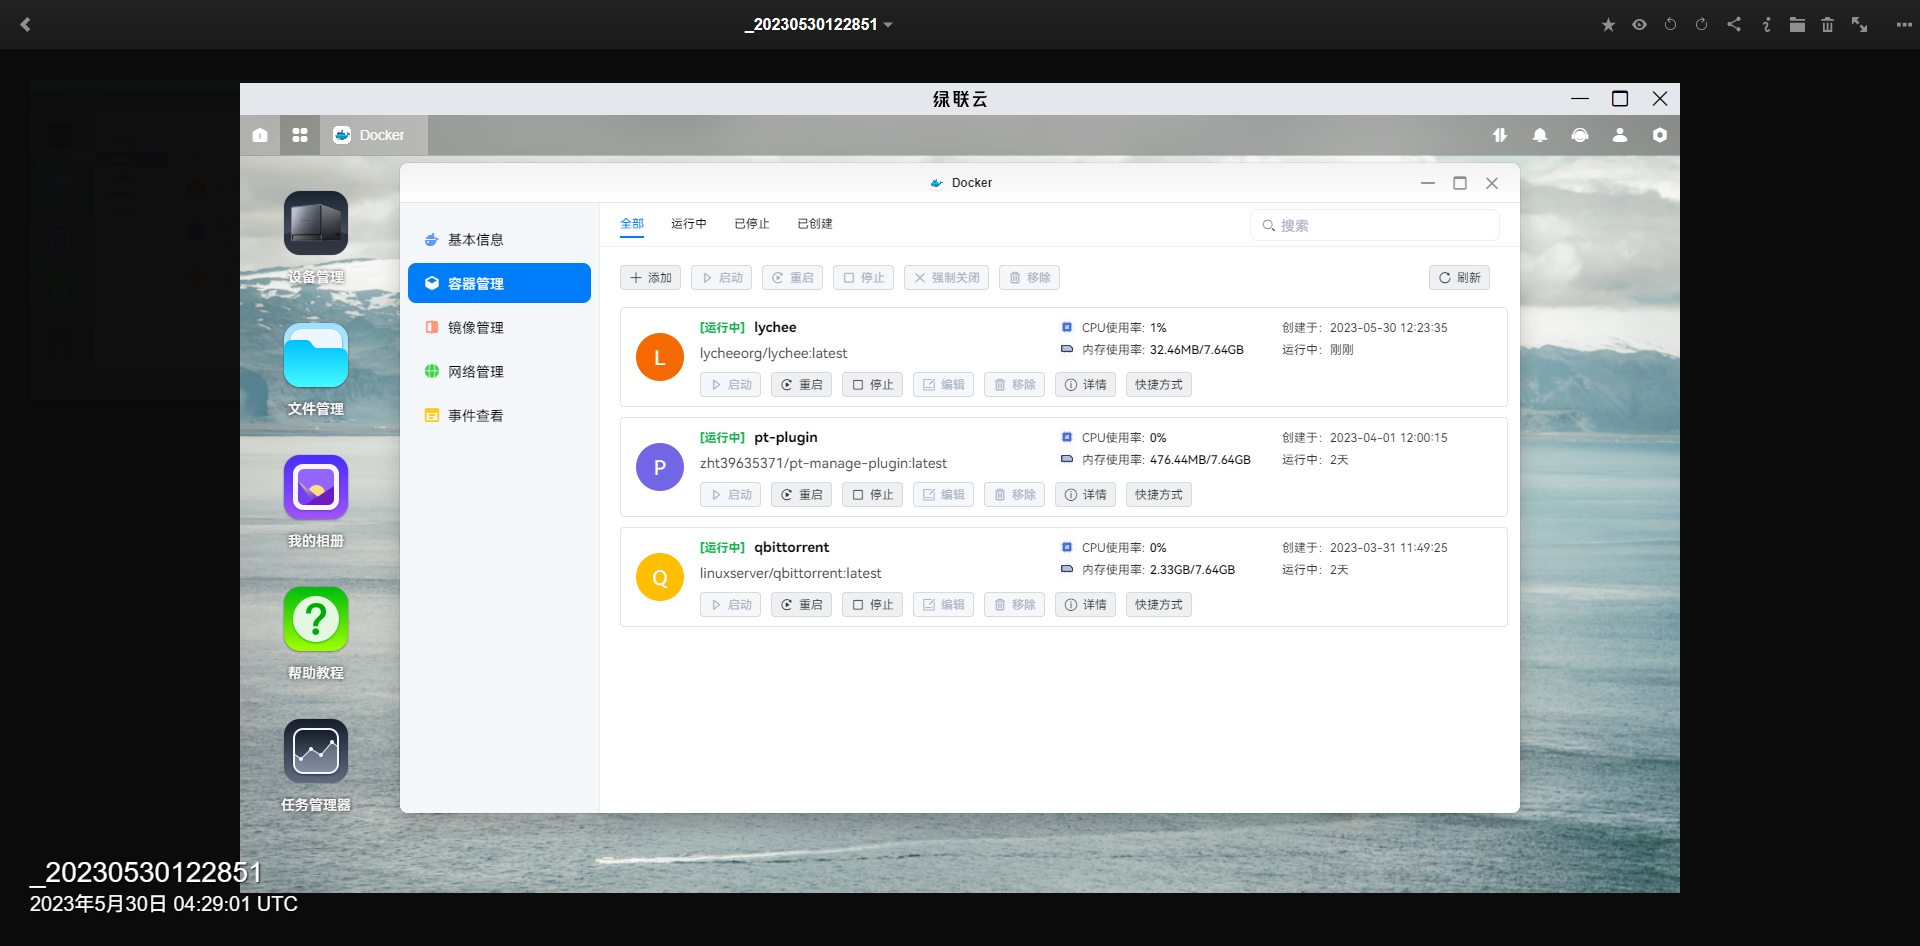
Task: Click 快捷方式 for the lychee container
Action: coord(1159,385)
